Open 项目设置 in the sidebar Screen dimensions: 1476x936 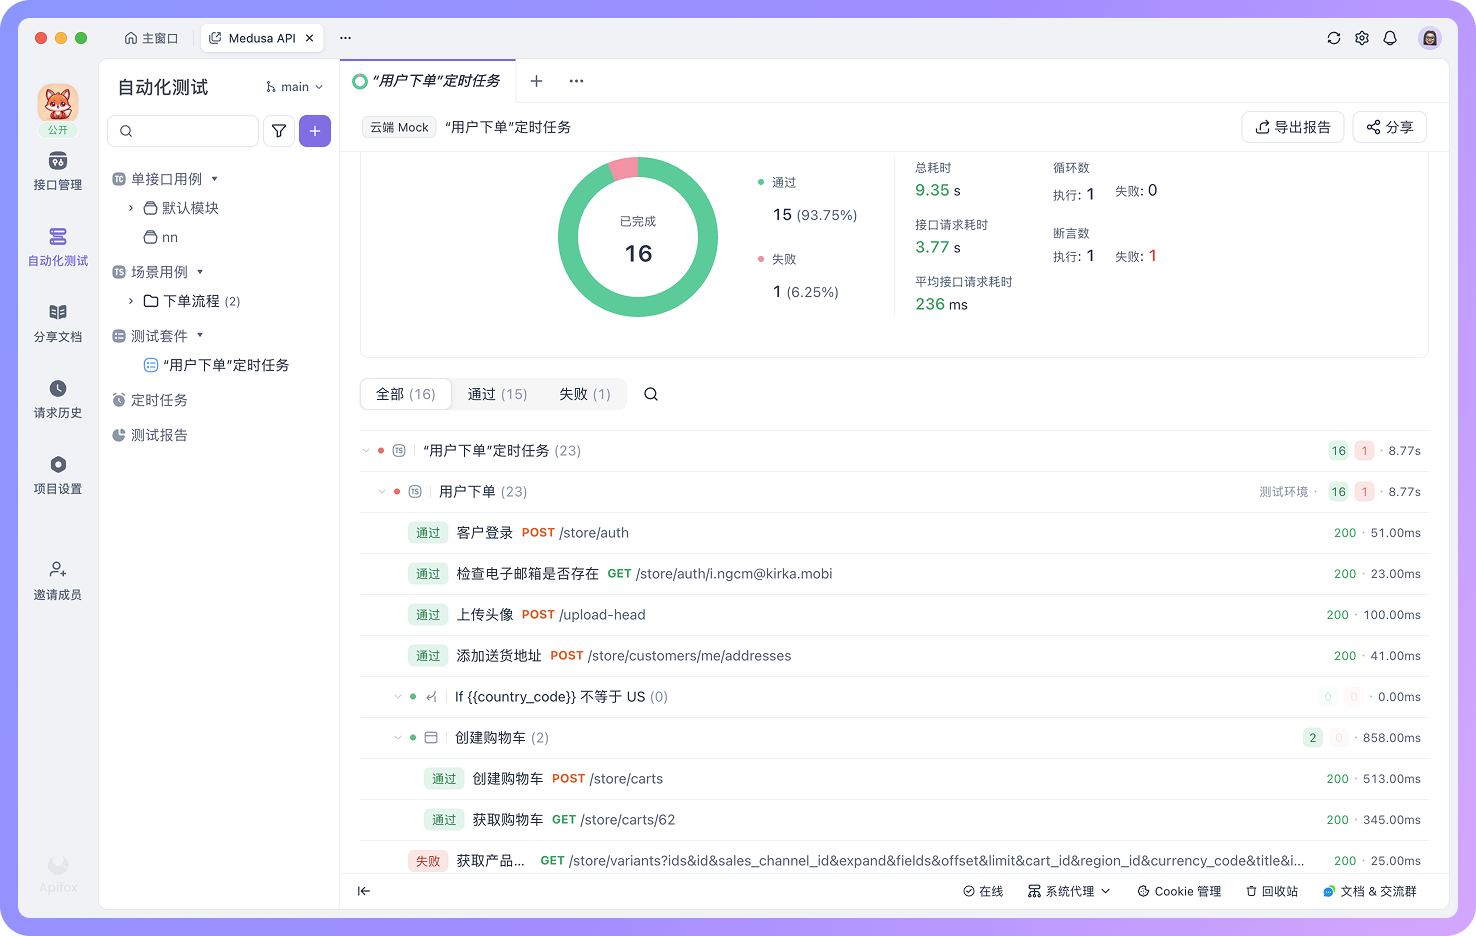pos(57,474)
